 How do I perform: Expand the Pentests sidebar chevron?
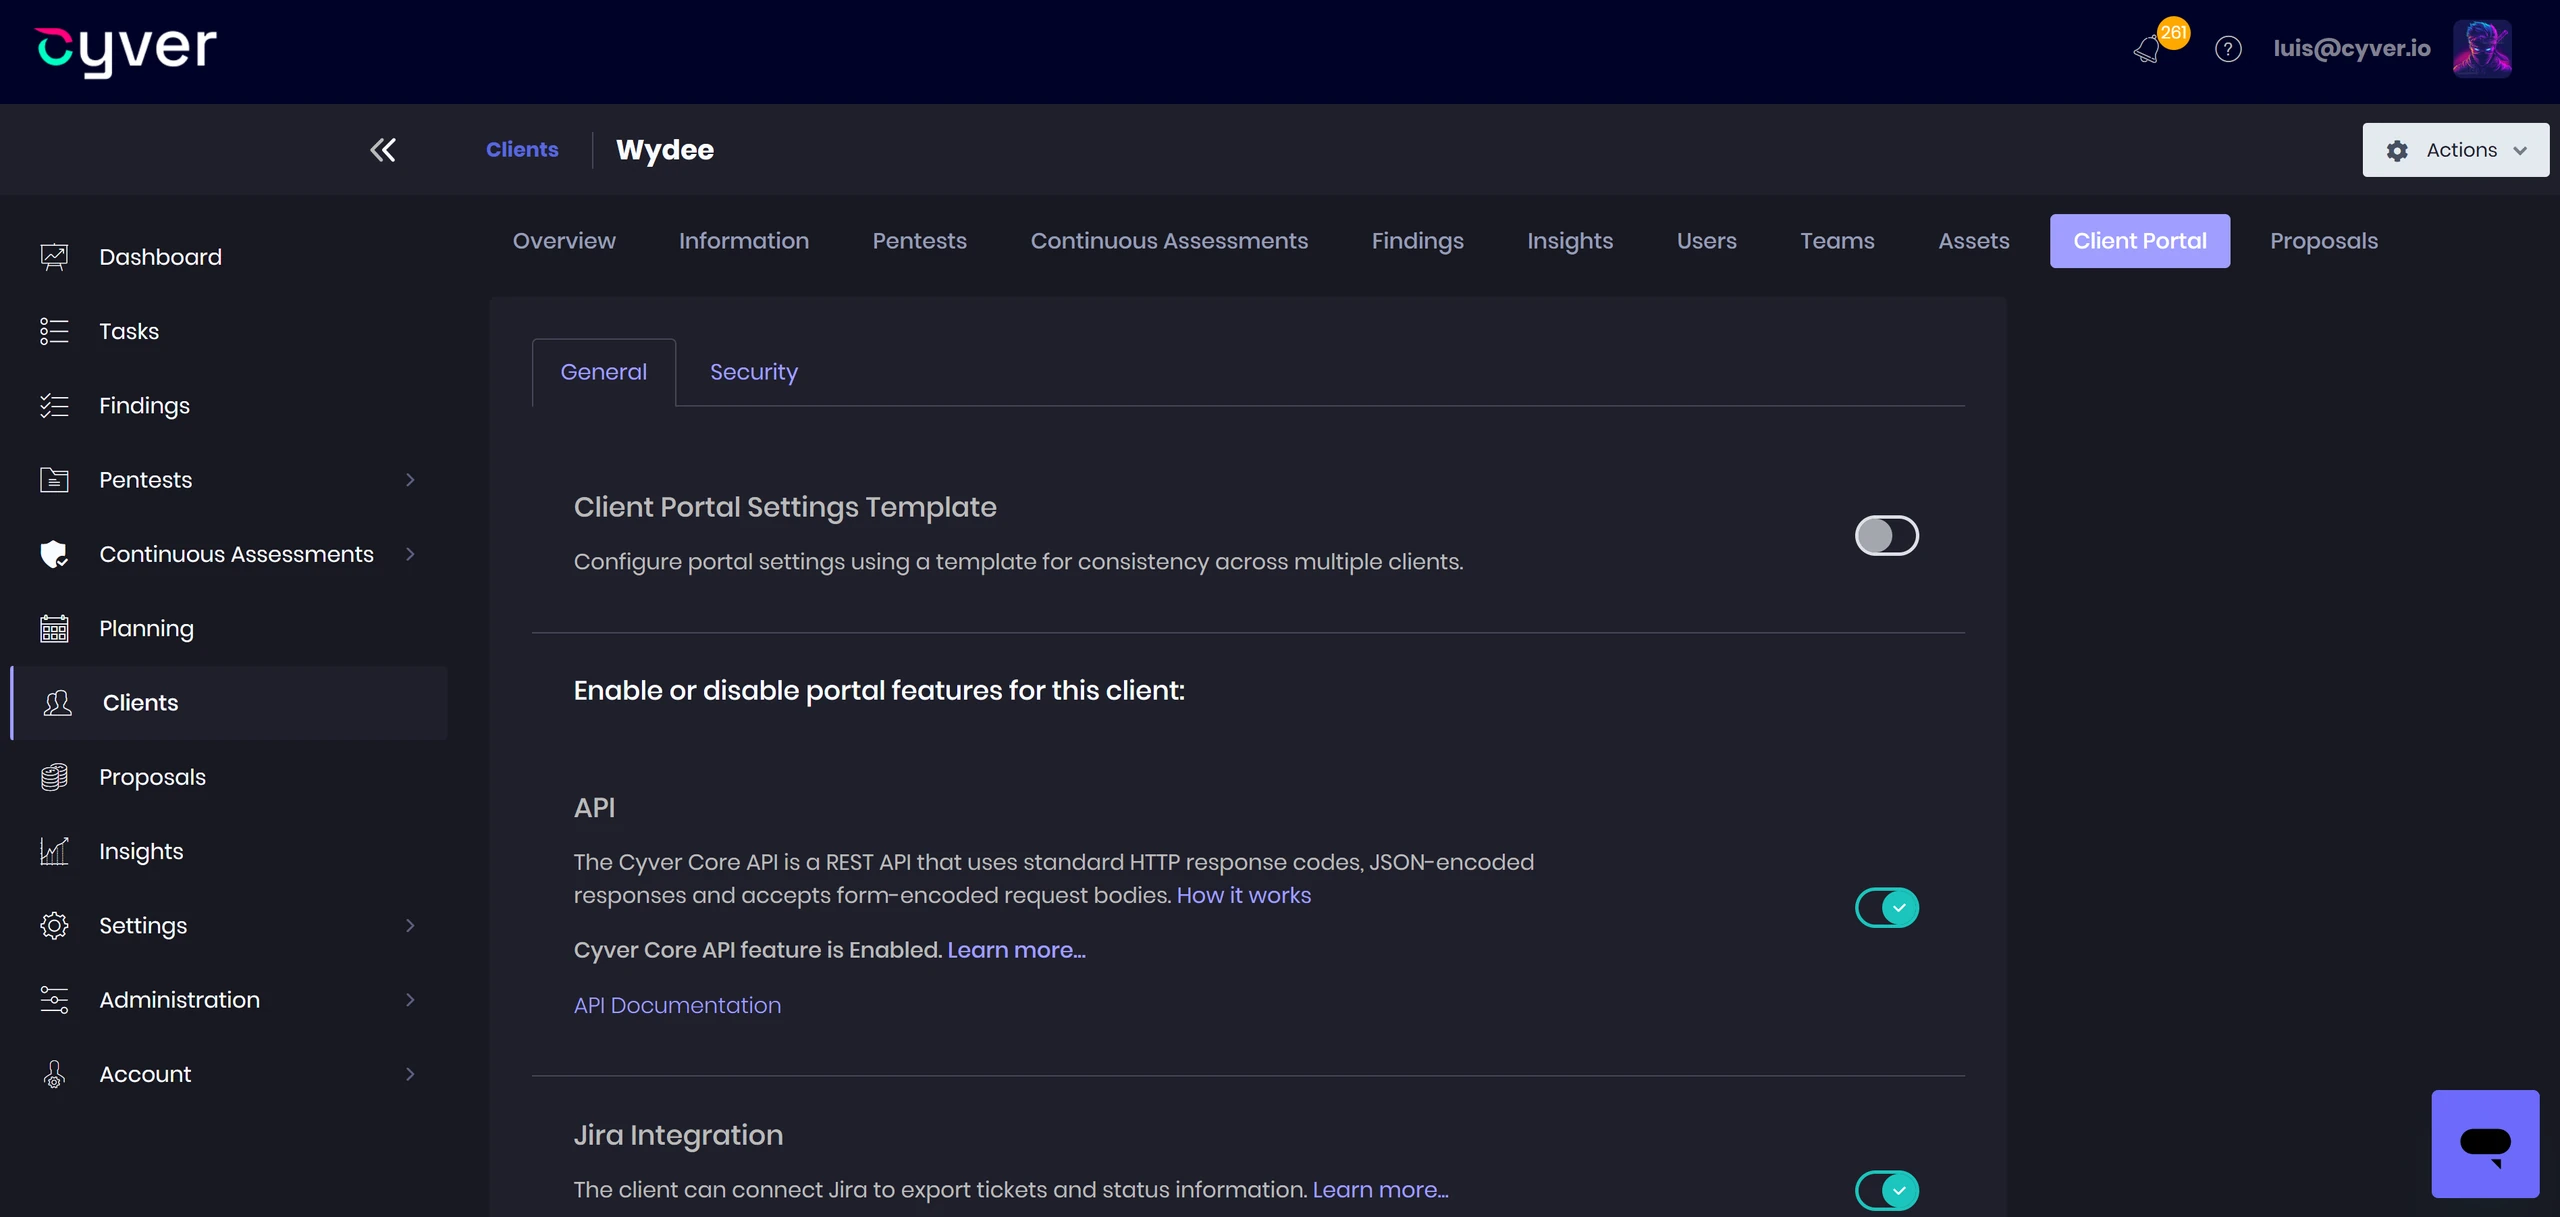click(410, 480)
